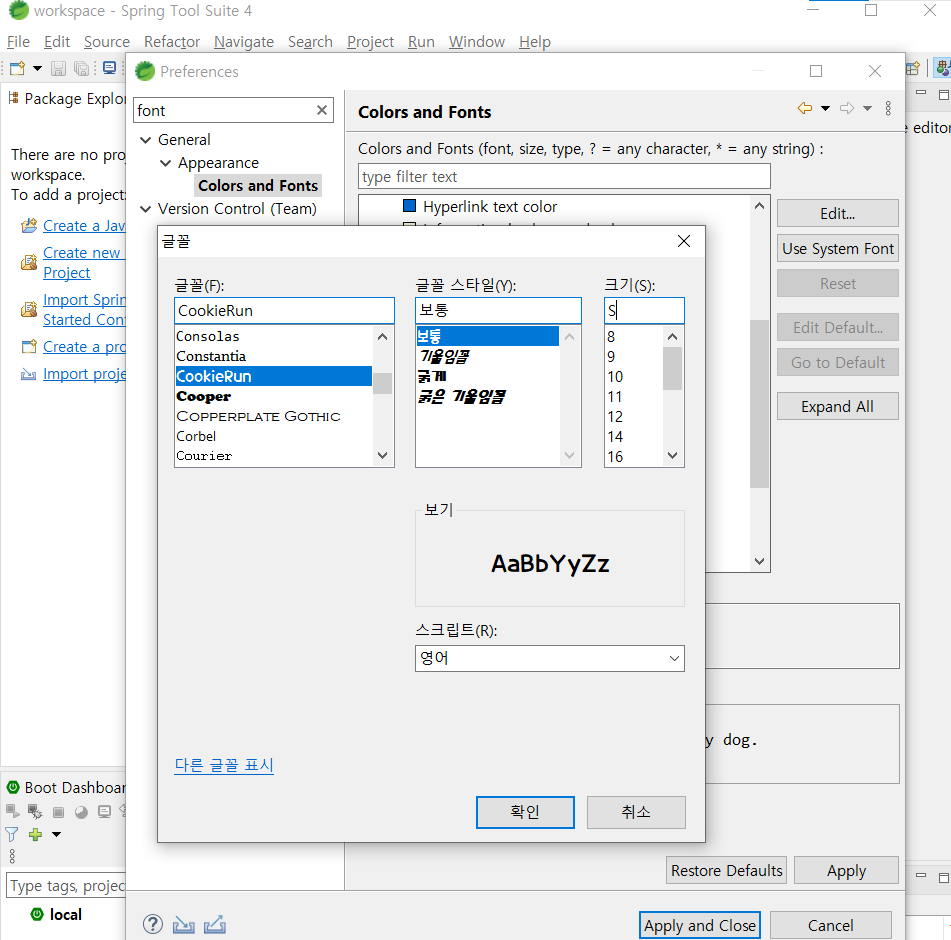Click the Hyperlink text color swatch
The width and height of the screenshot is (951, 940).
409,206
